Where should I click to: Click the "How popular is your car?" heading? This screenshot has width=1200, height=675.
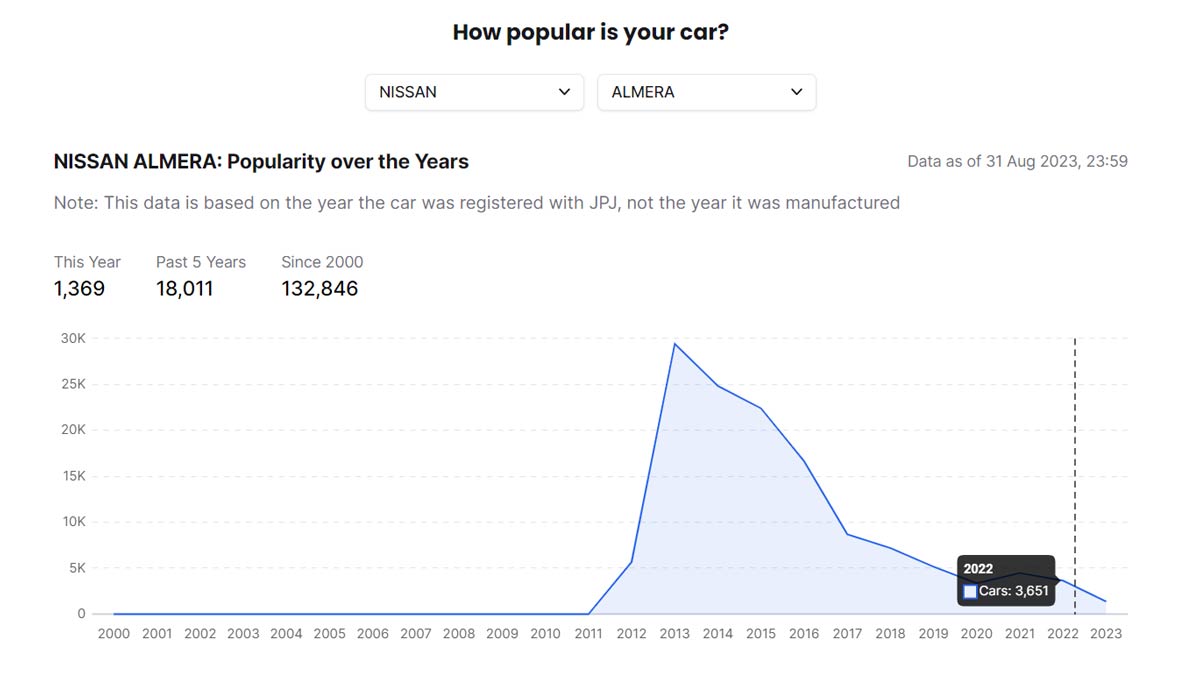[x=590, y=32]
